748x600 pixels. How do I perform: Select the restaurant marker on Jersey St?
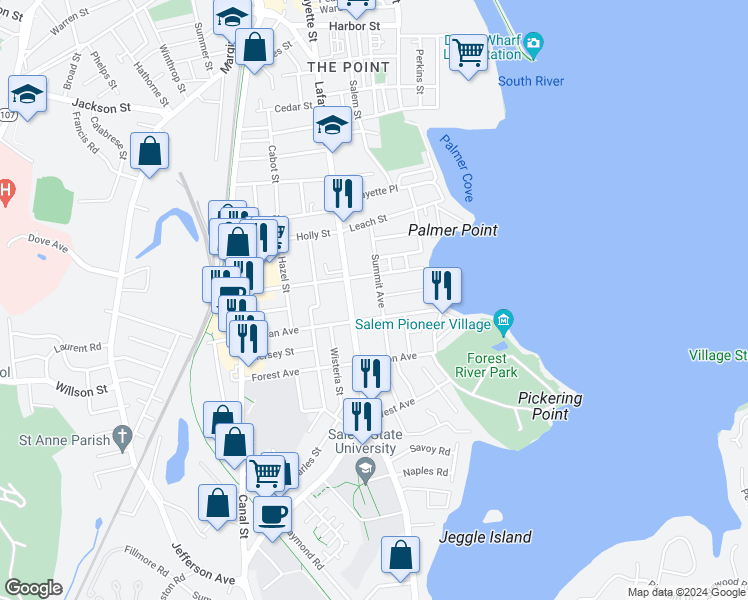point(248,342)
